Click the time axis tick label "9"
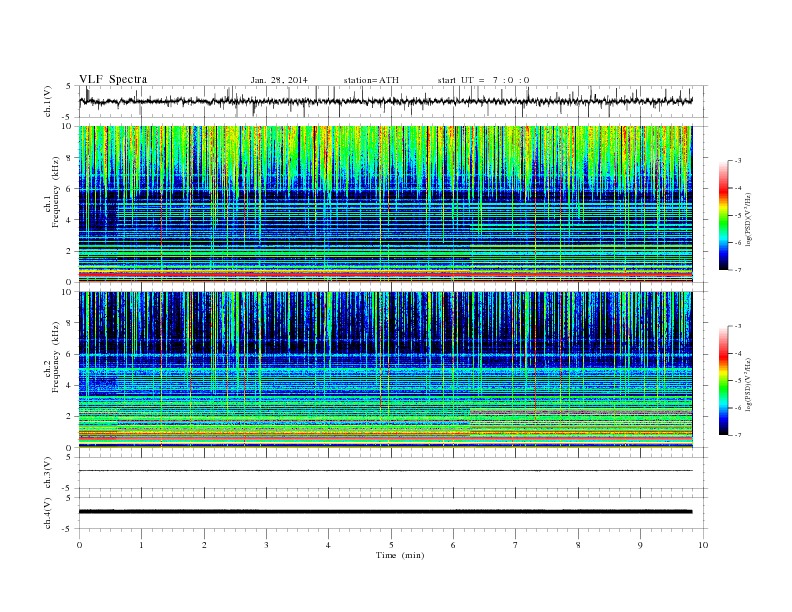The width and height of the screenshot is (792, 612). [640, 545]
